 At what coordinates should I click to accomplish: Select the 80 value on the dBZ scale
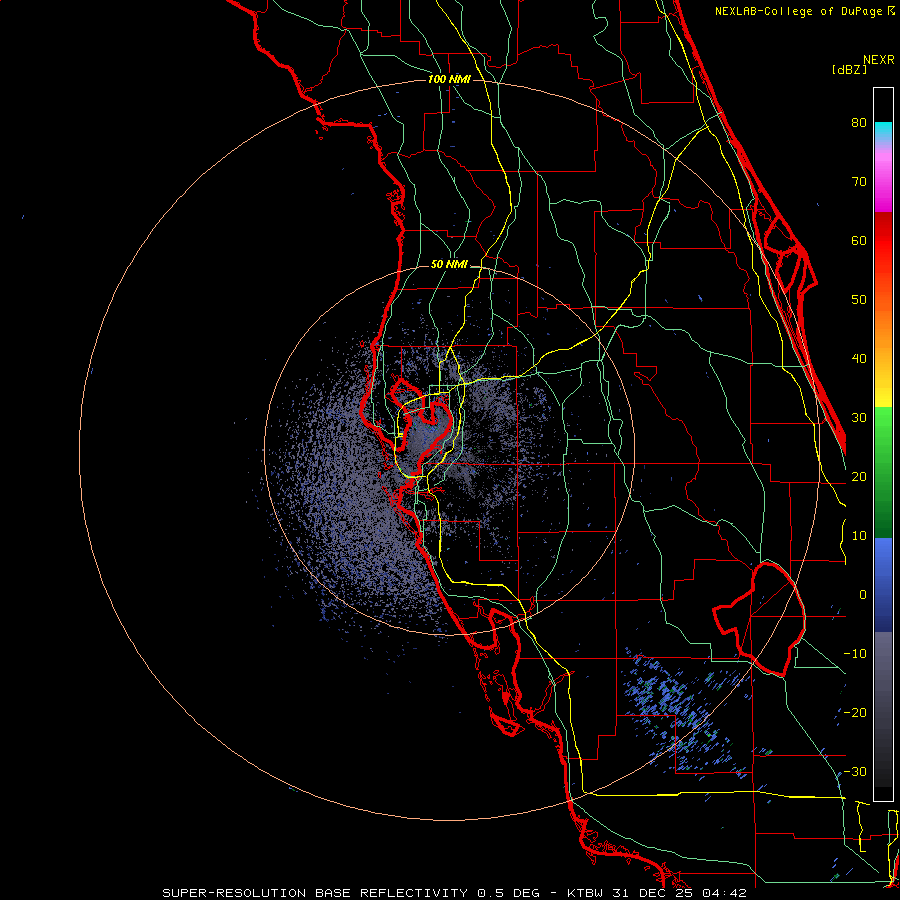pyautogui.click(x=859, y=123)
